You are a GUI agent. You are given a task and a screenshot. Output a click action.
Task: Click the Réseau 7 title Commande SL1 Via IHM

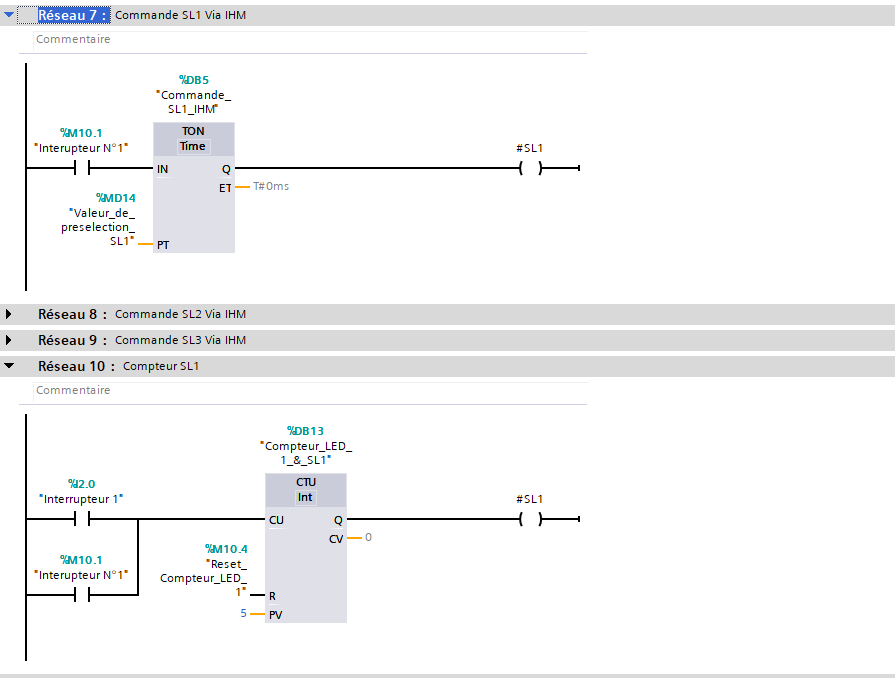180,16
